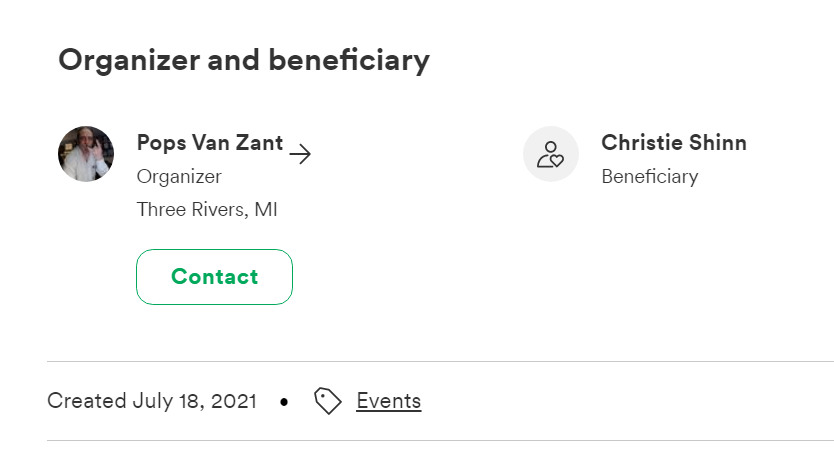The height and width of the screenshot is (469, 834).
Task: Click the bullet separator dot after the date
Action: click(x=284, y=402)
